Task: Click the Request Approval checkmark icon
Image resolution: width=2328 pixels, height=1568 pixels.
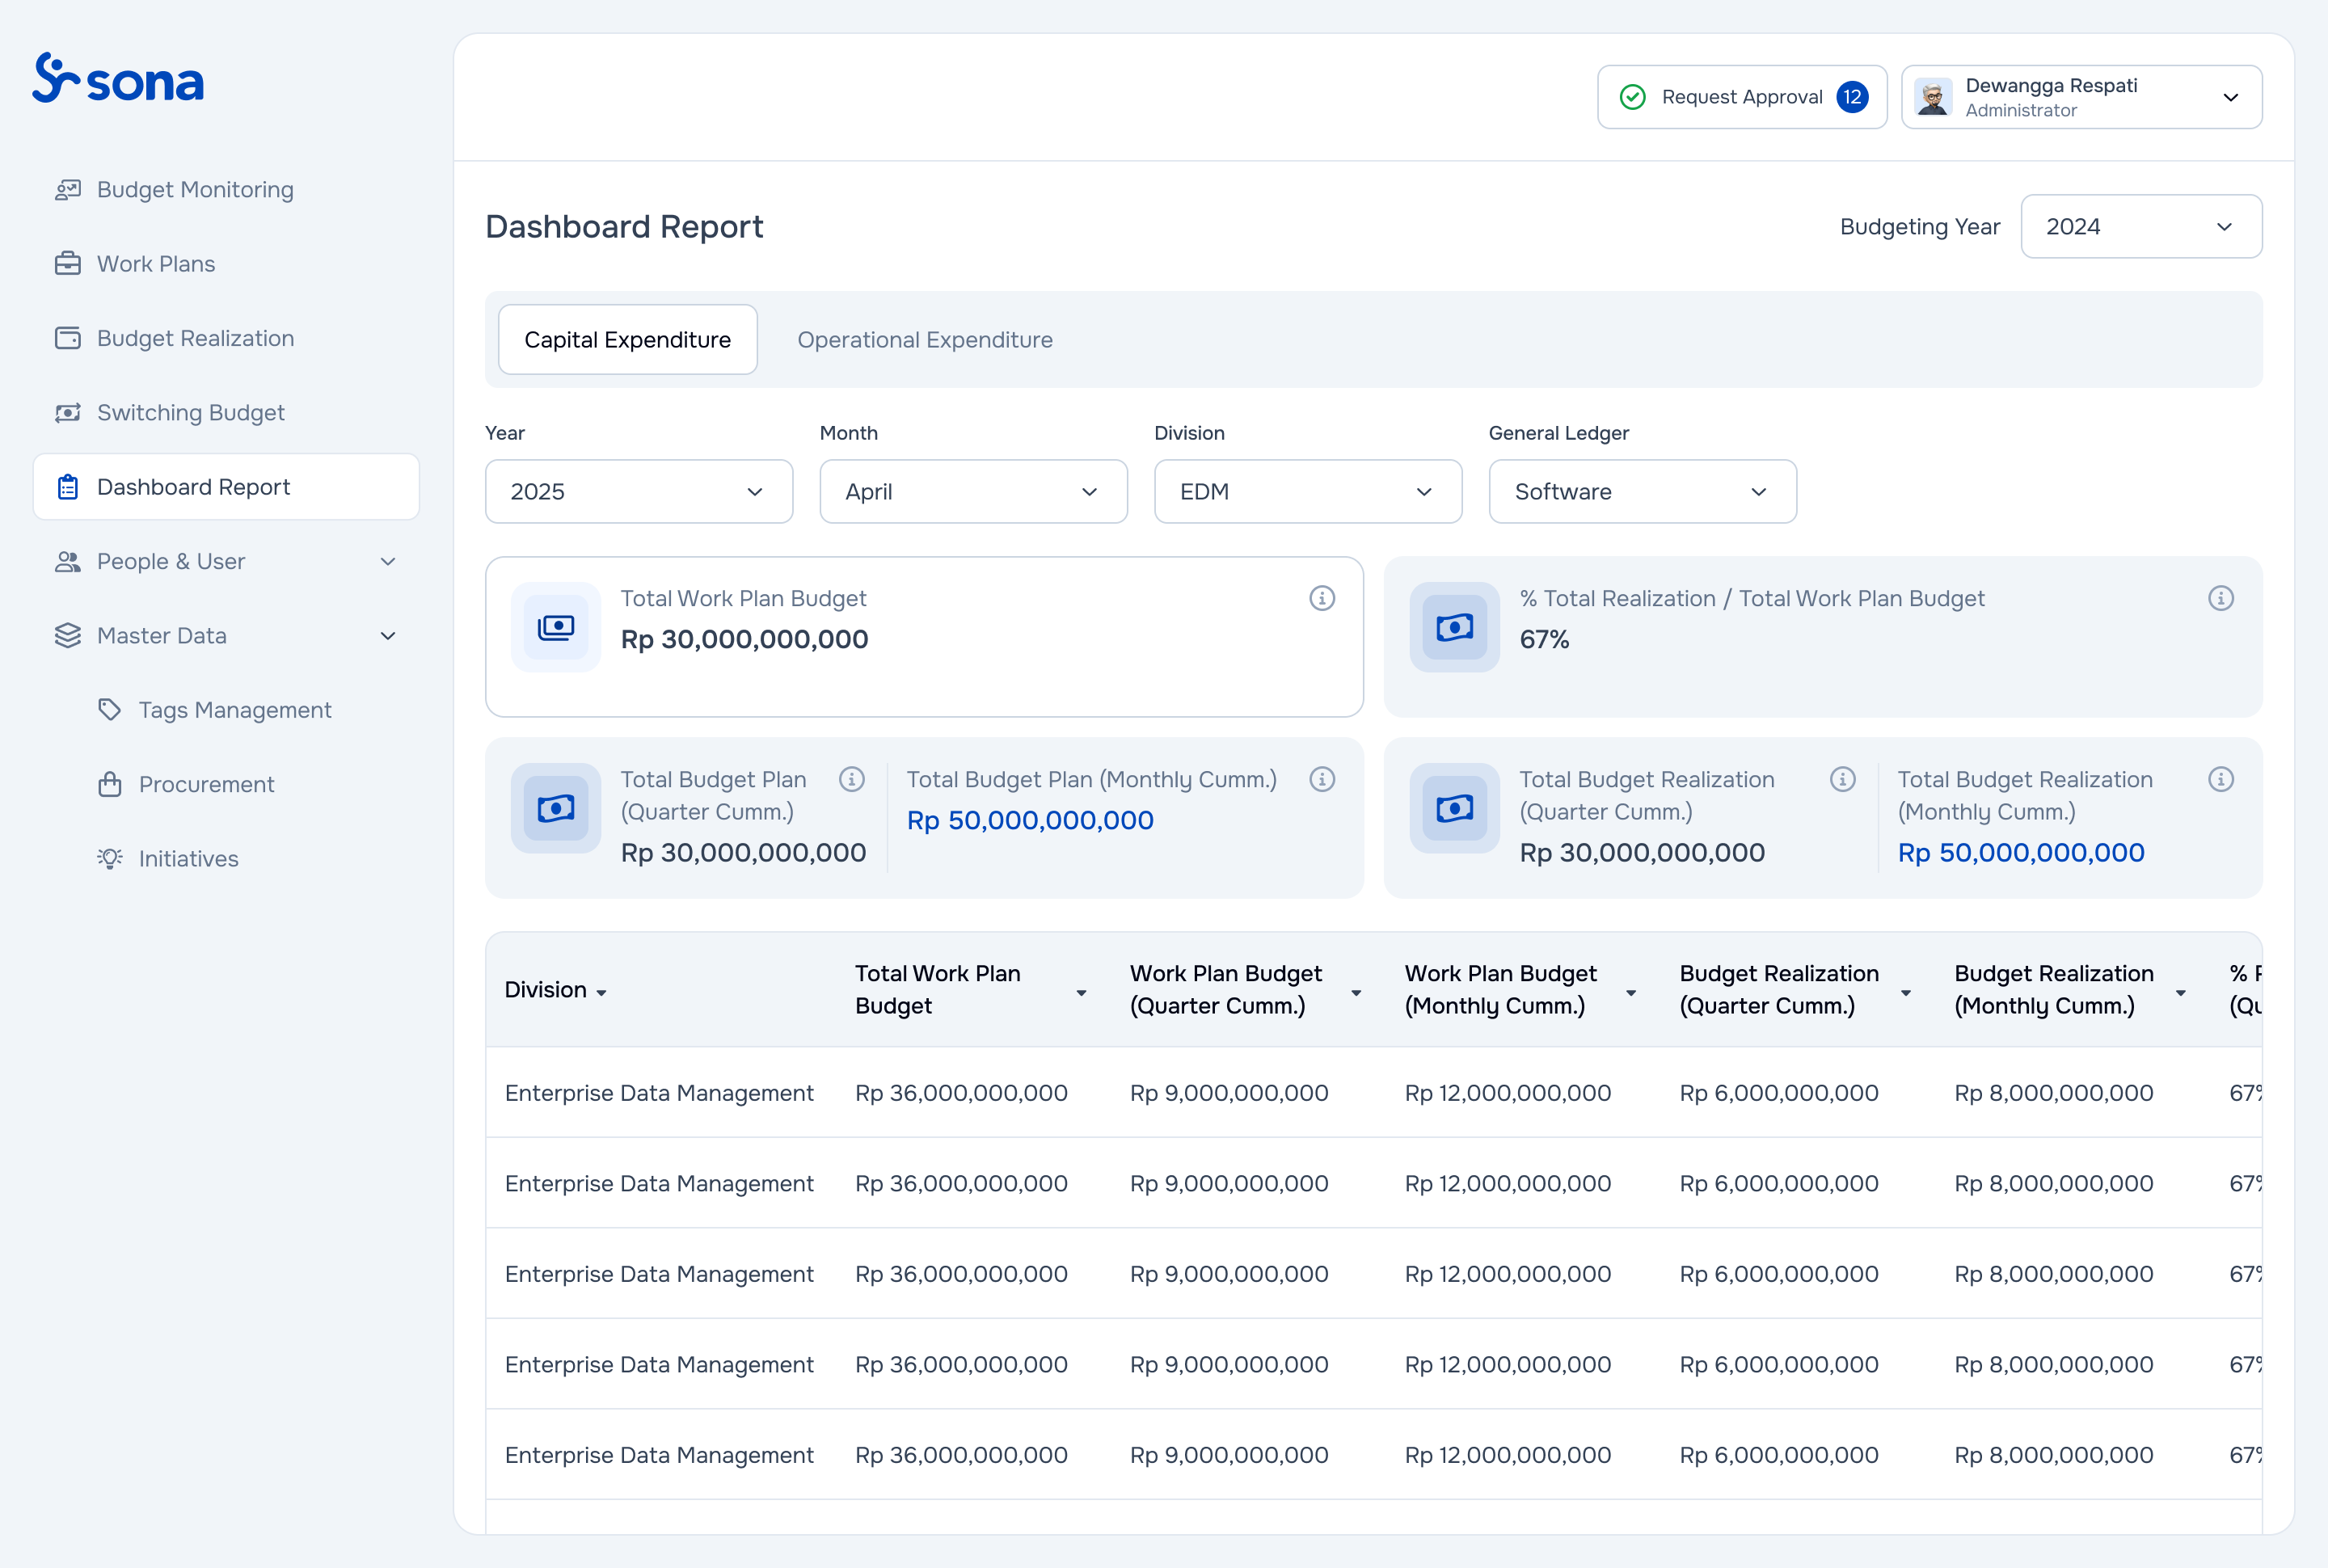Action: (x=1633, y=97)
